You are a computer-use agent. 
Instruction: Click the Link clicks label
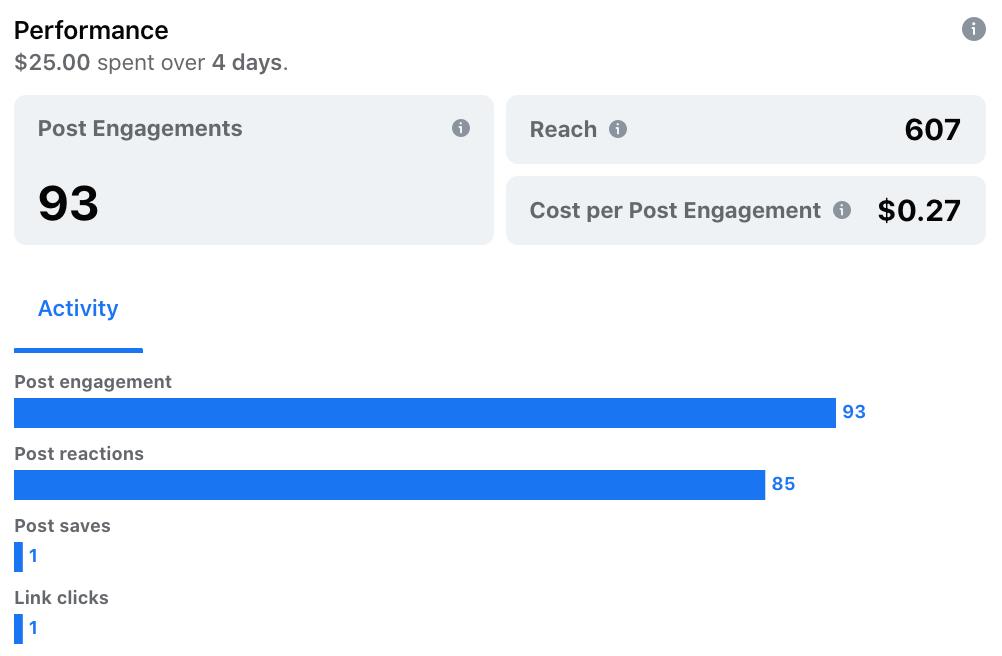pos(61,598)
